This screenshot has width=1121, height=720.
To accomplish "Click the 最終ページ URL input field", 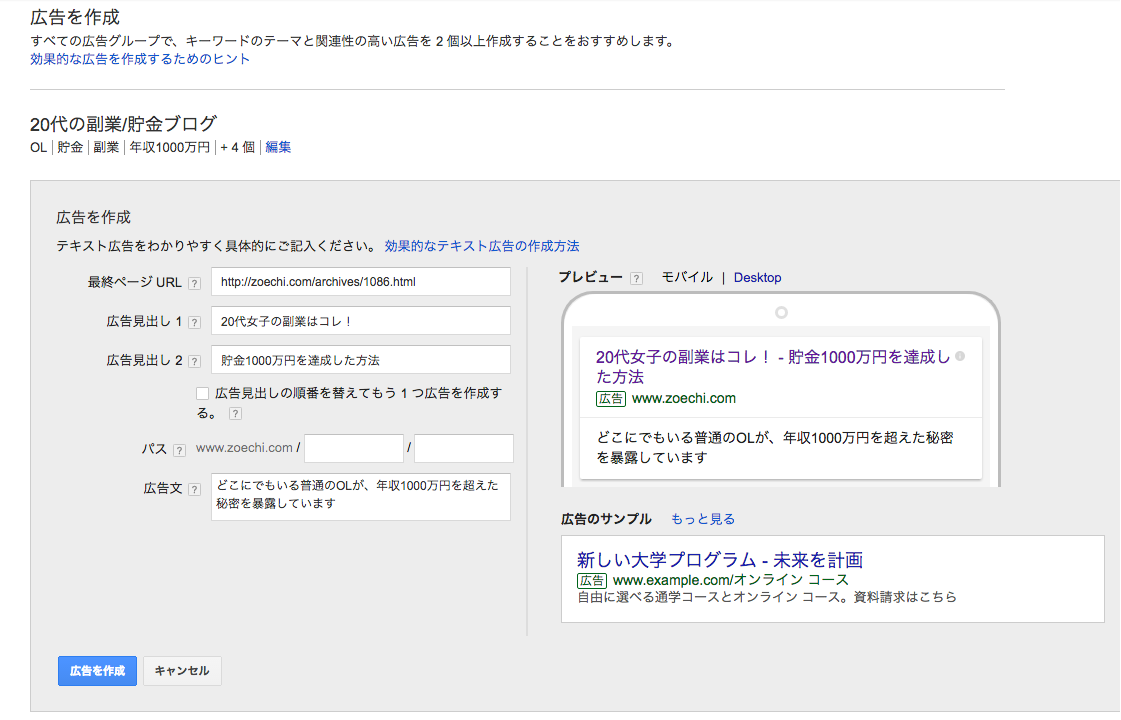I will pos(360,282).
